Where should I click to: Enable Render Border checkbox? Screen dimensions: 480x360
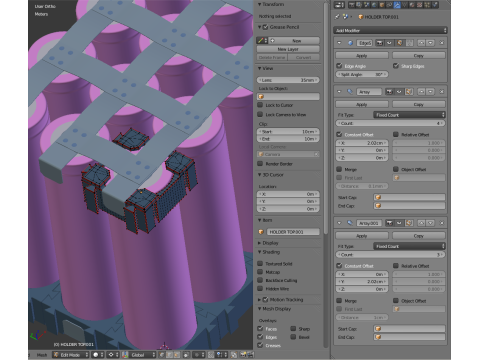pos(260,164)
